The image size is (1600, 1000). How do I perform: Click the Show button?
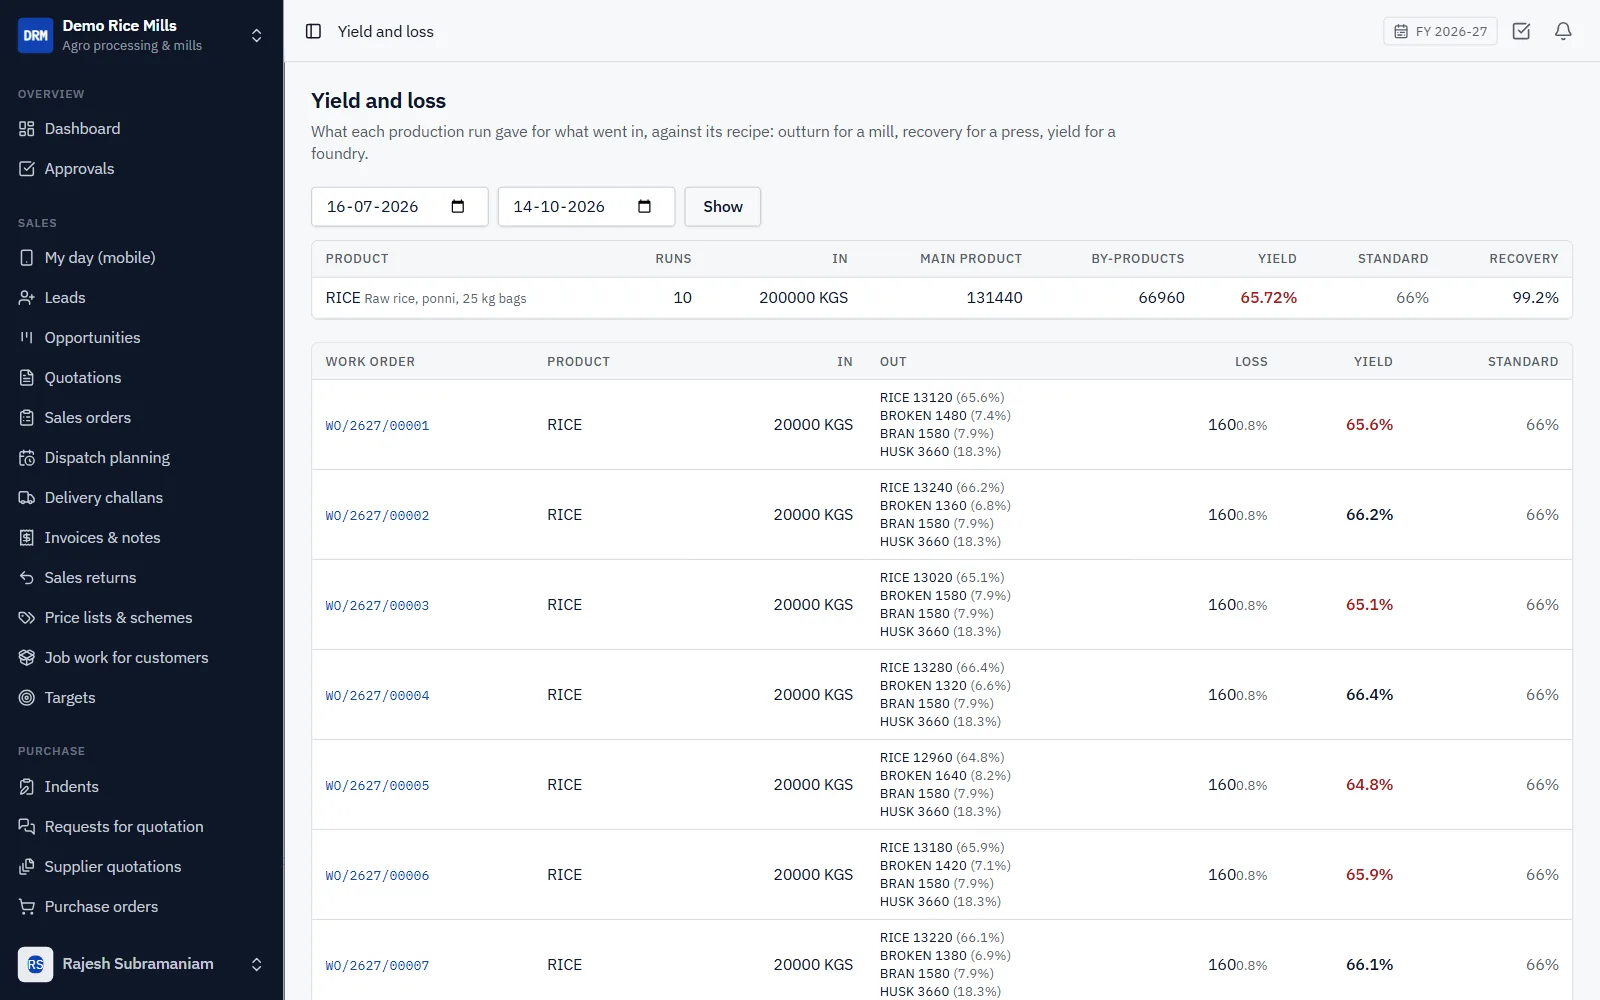(x=723, y=207)
